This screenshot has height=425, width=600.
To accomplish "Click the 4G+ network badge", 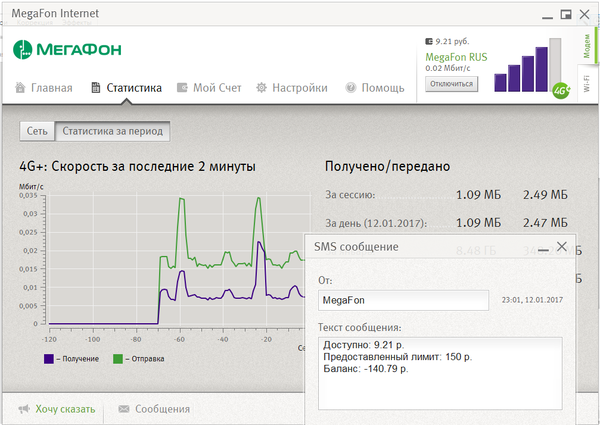I will (x=560, y=90).
